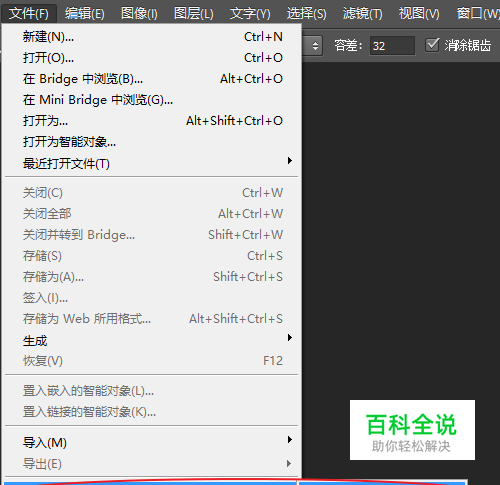Expand the 生成 submenu

152,340
